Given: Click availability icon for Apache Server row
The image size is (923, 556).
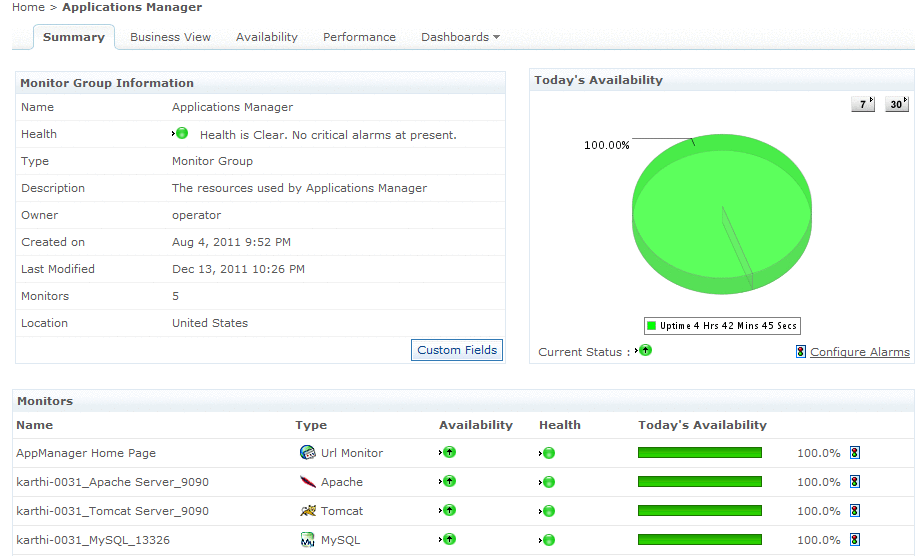Looking at the screenshot, I should (x=449, y=481).
